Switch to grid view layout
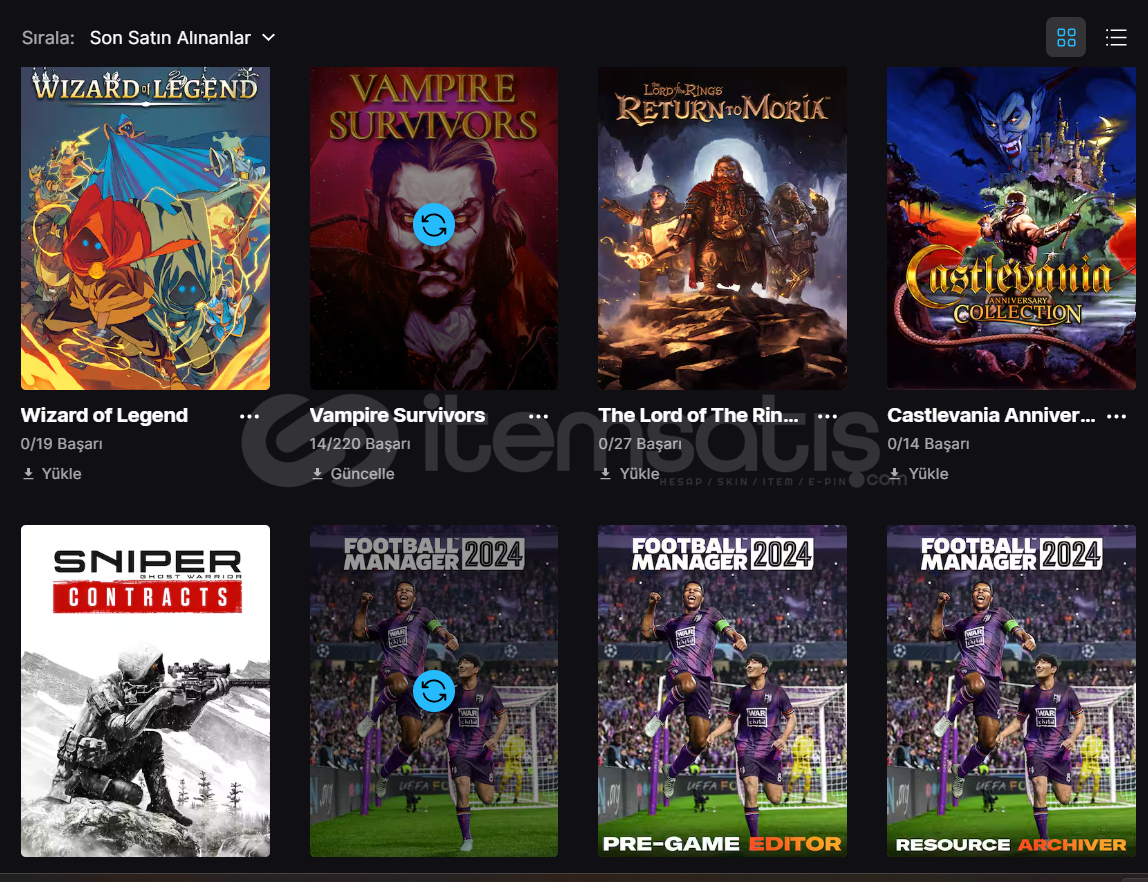1148x882 pixels. 1065,37
